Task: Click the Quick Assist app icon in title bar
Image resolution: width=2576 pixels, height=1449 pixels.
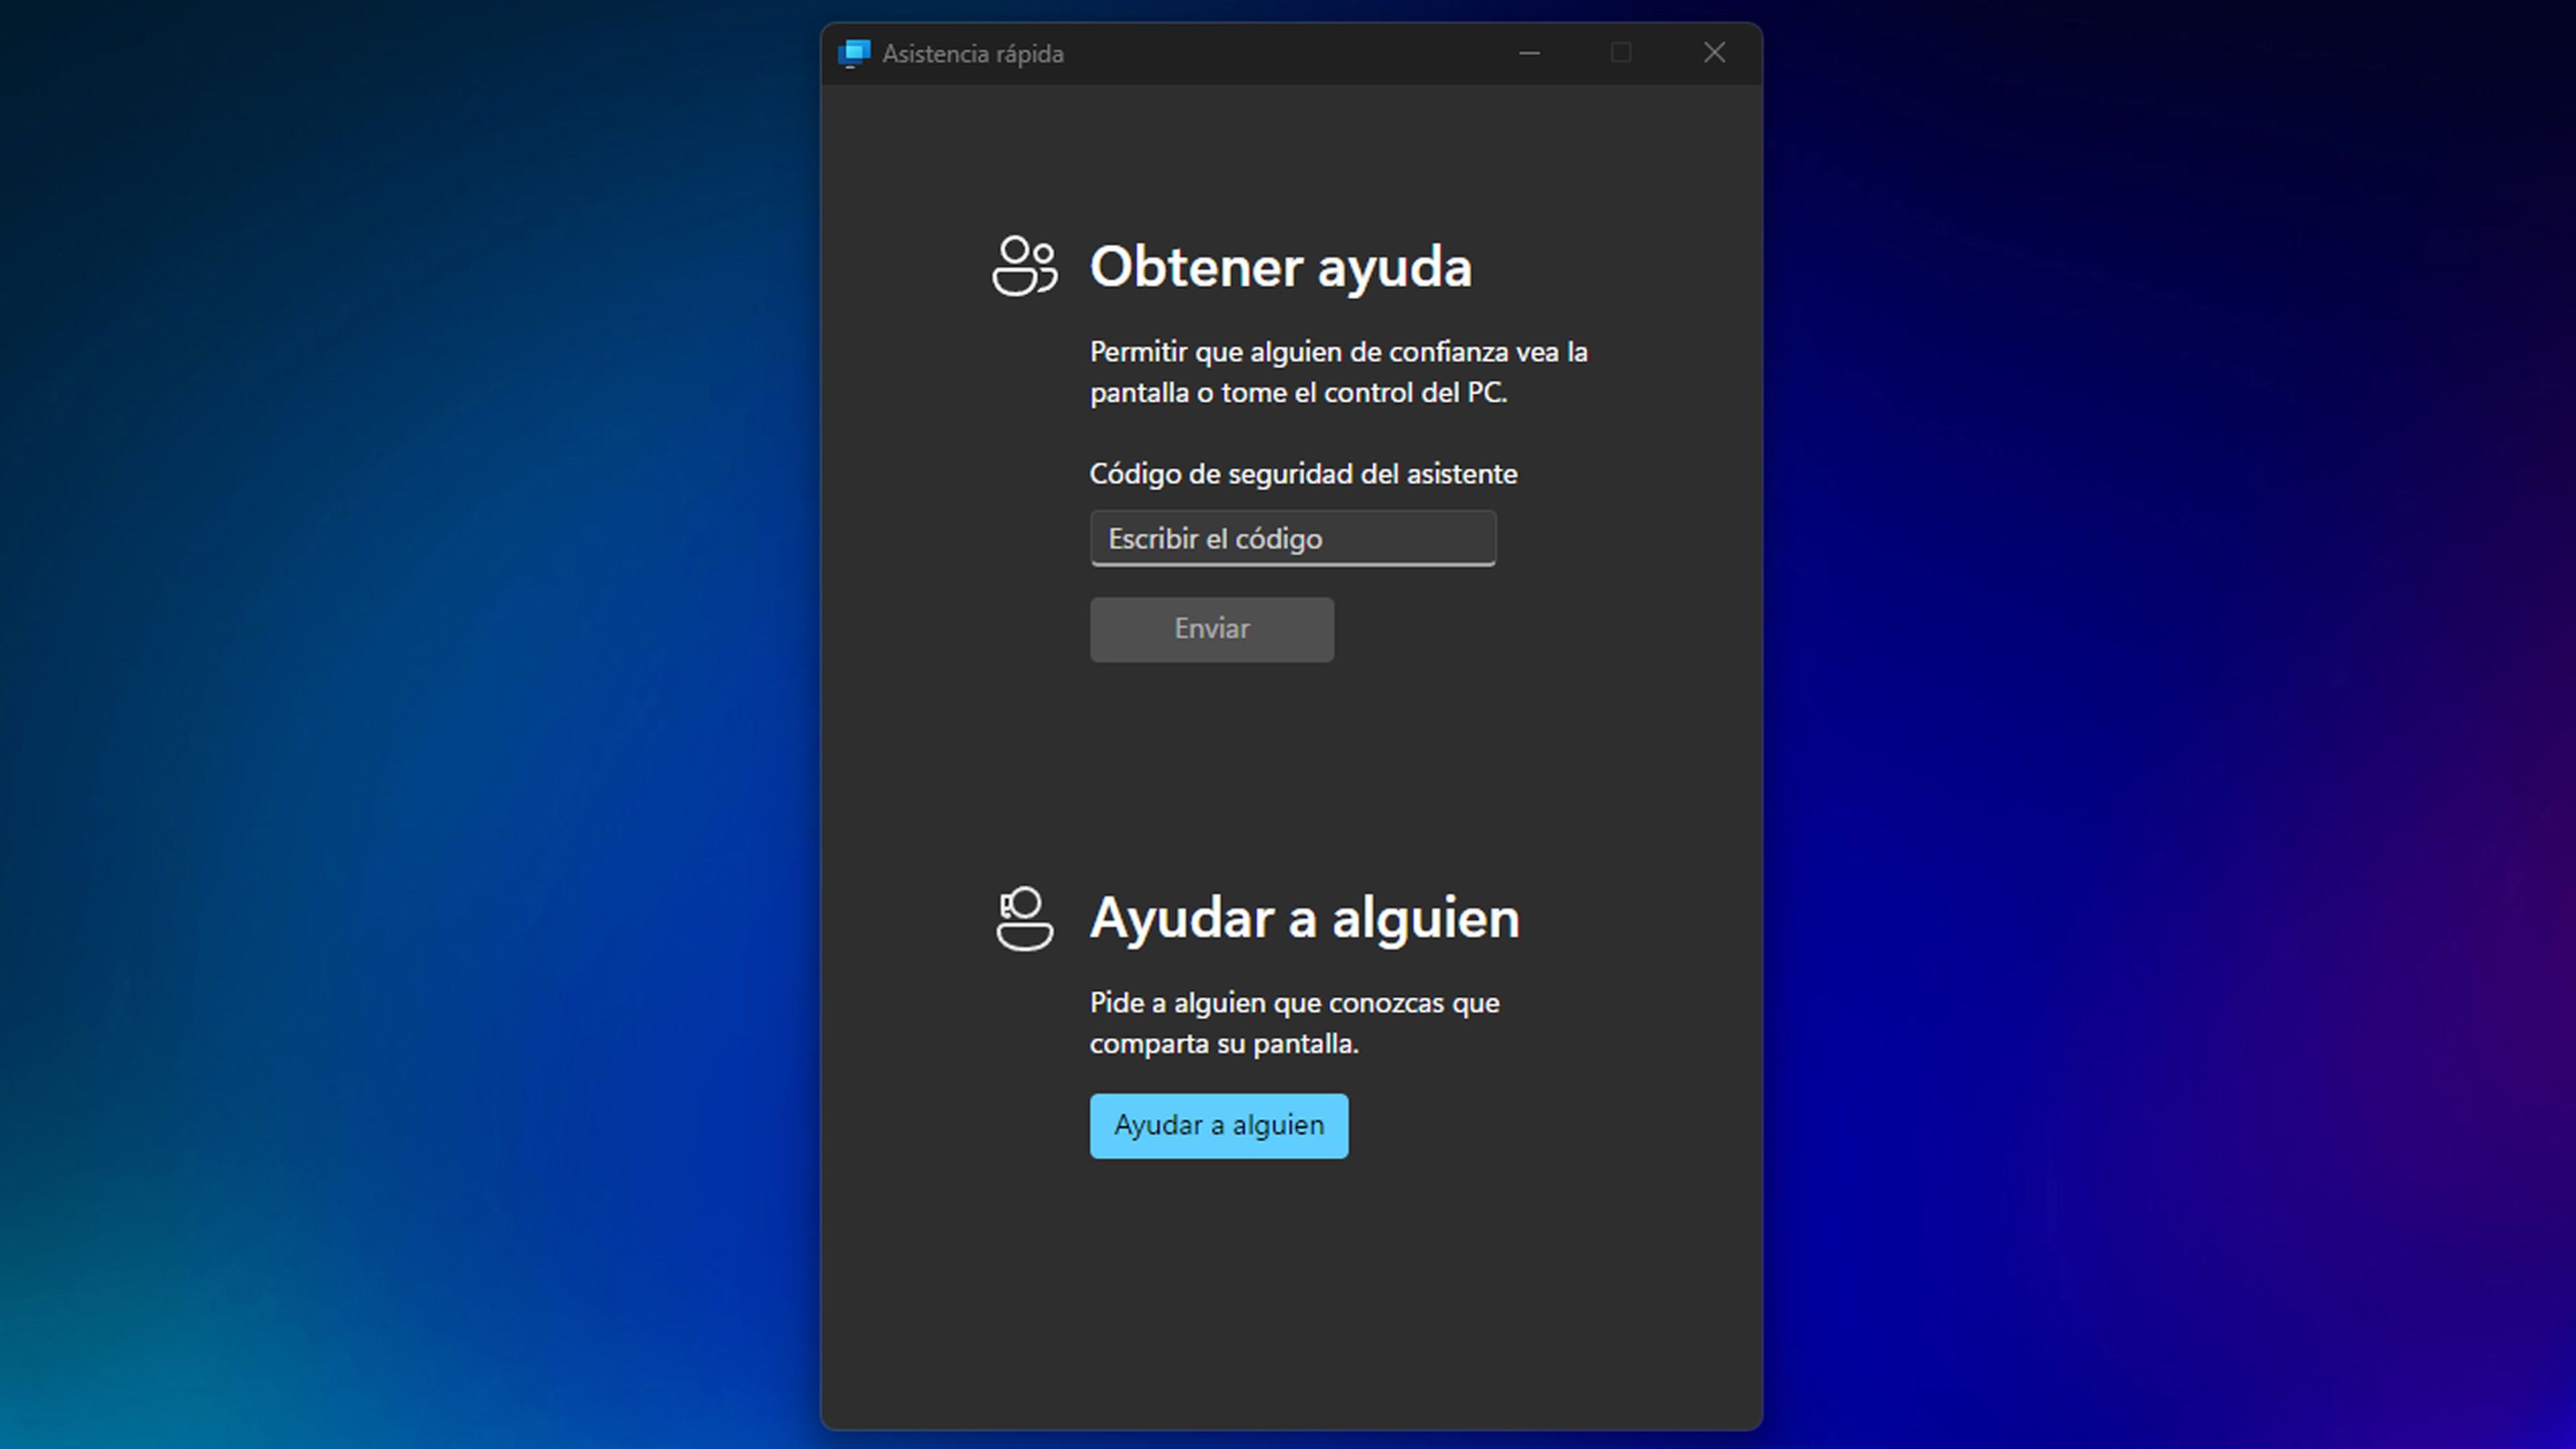Action: click(x=854, y=53)
